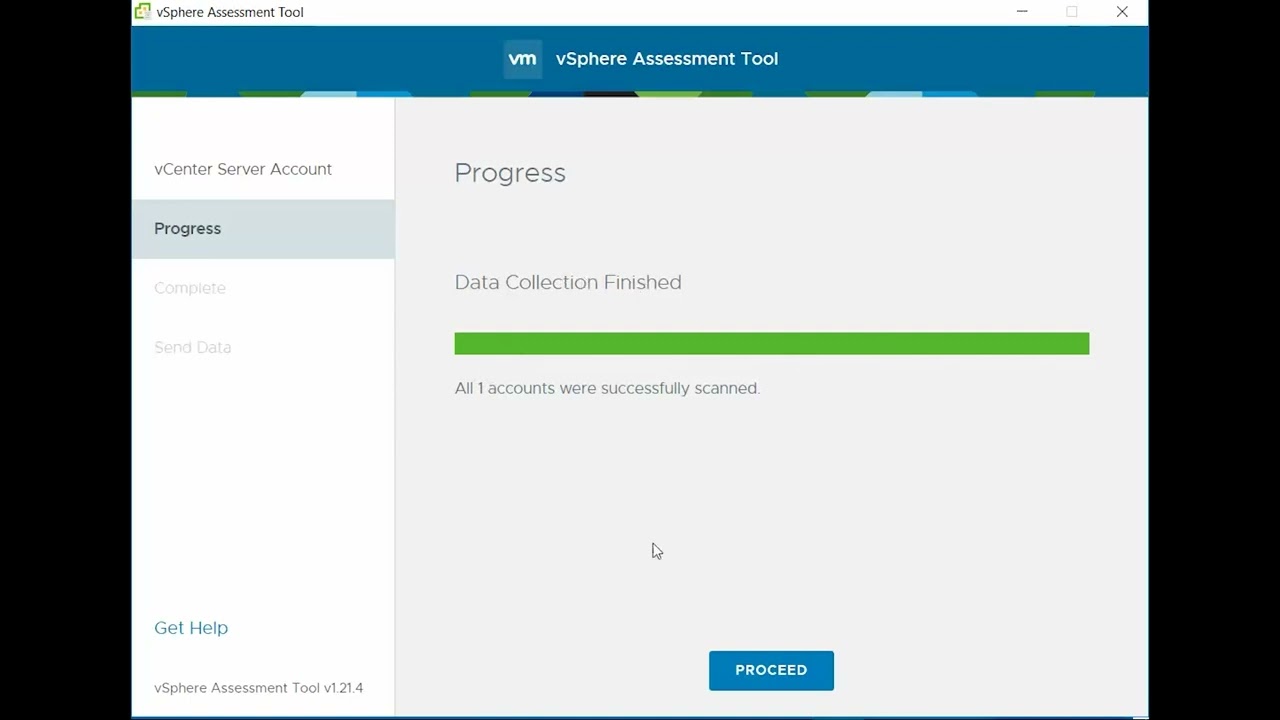The width and height of the screenshot is (1280, 720).
Task: Select the Progress step in sidebar
Action: tap(263, 229)
